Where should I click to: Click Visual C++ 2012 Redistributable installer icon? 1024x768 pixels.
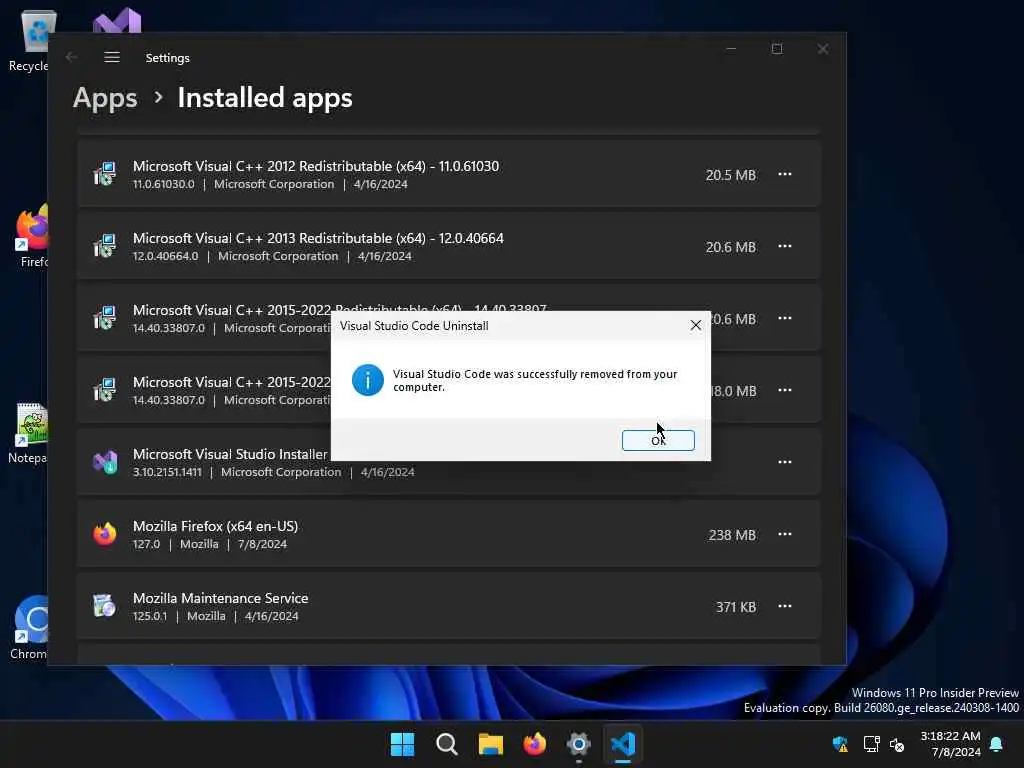(x=104, y=174)
